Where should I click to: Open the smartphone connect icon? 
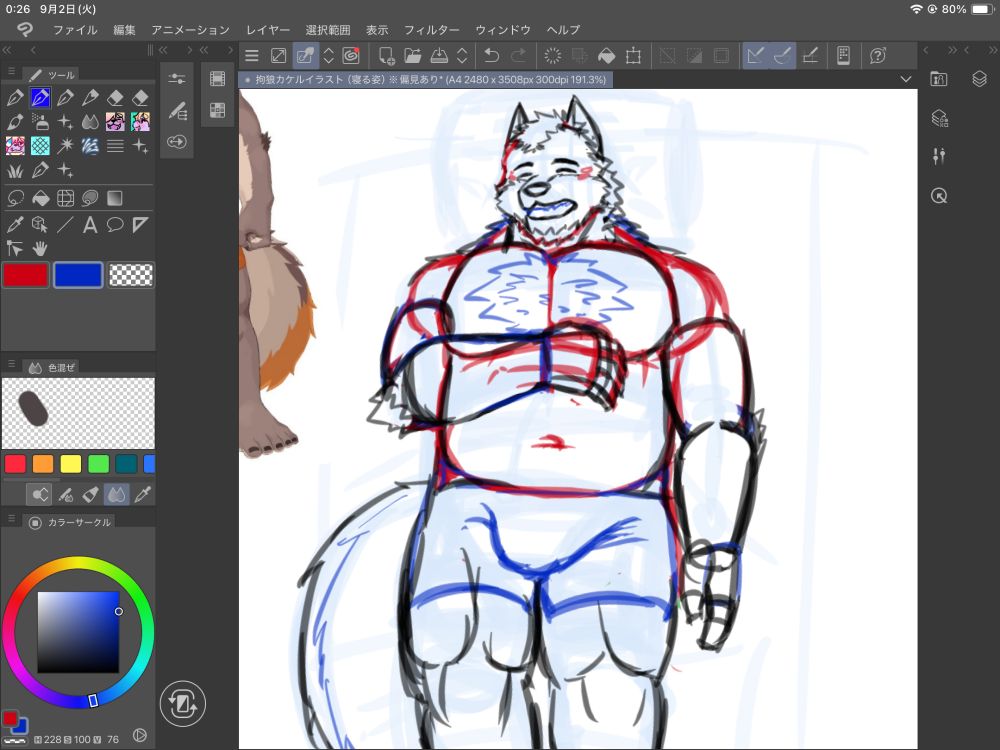[x=843, y=55]
